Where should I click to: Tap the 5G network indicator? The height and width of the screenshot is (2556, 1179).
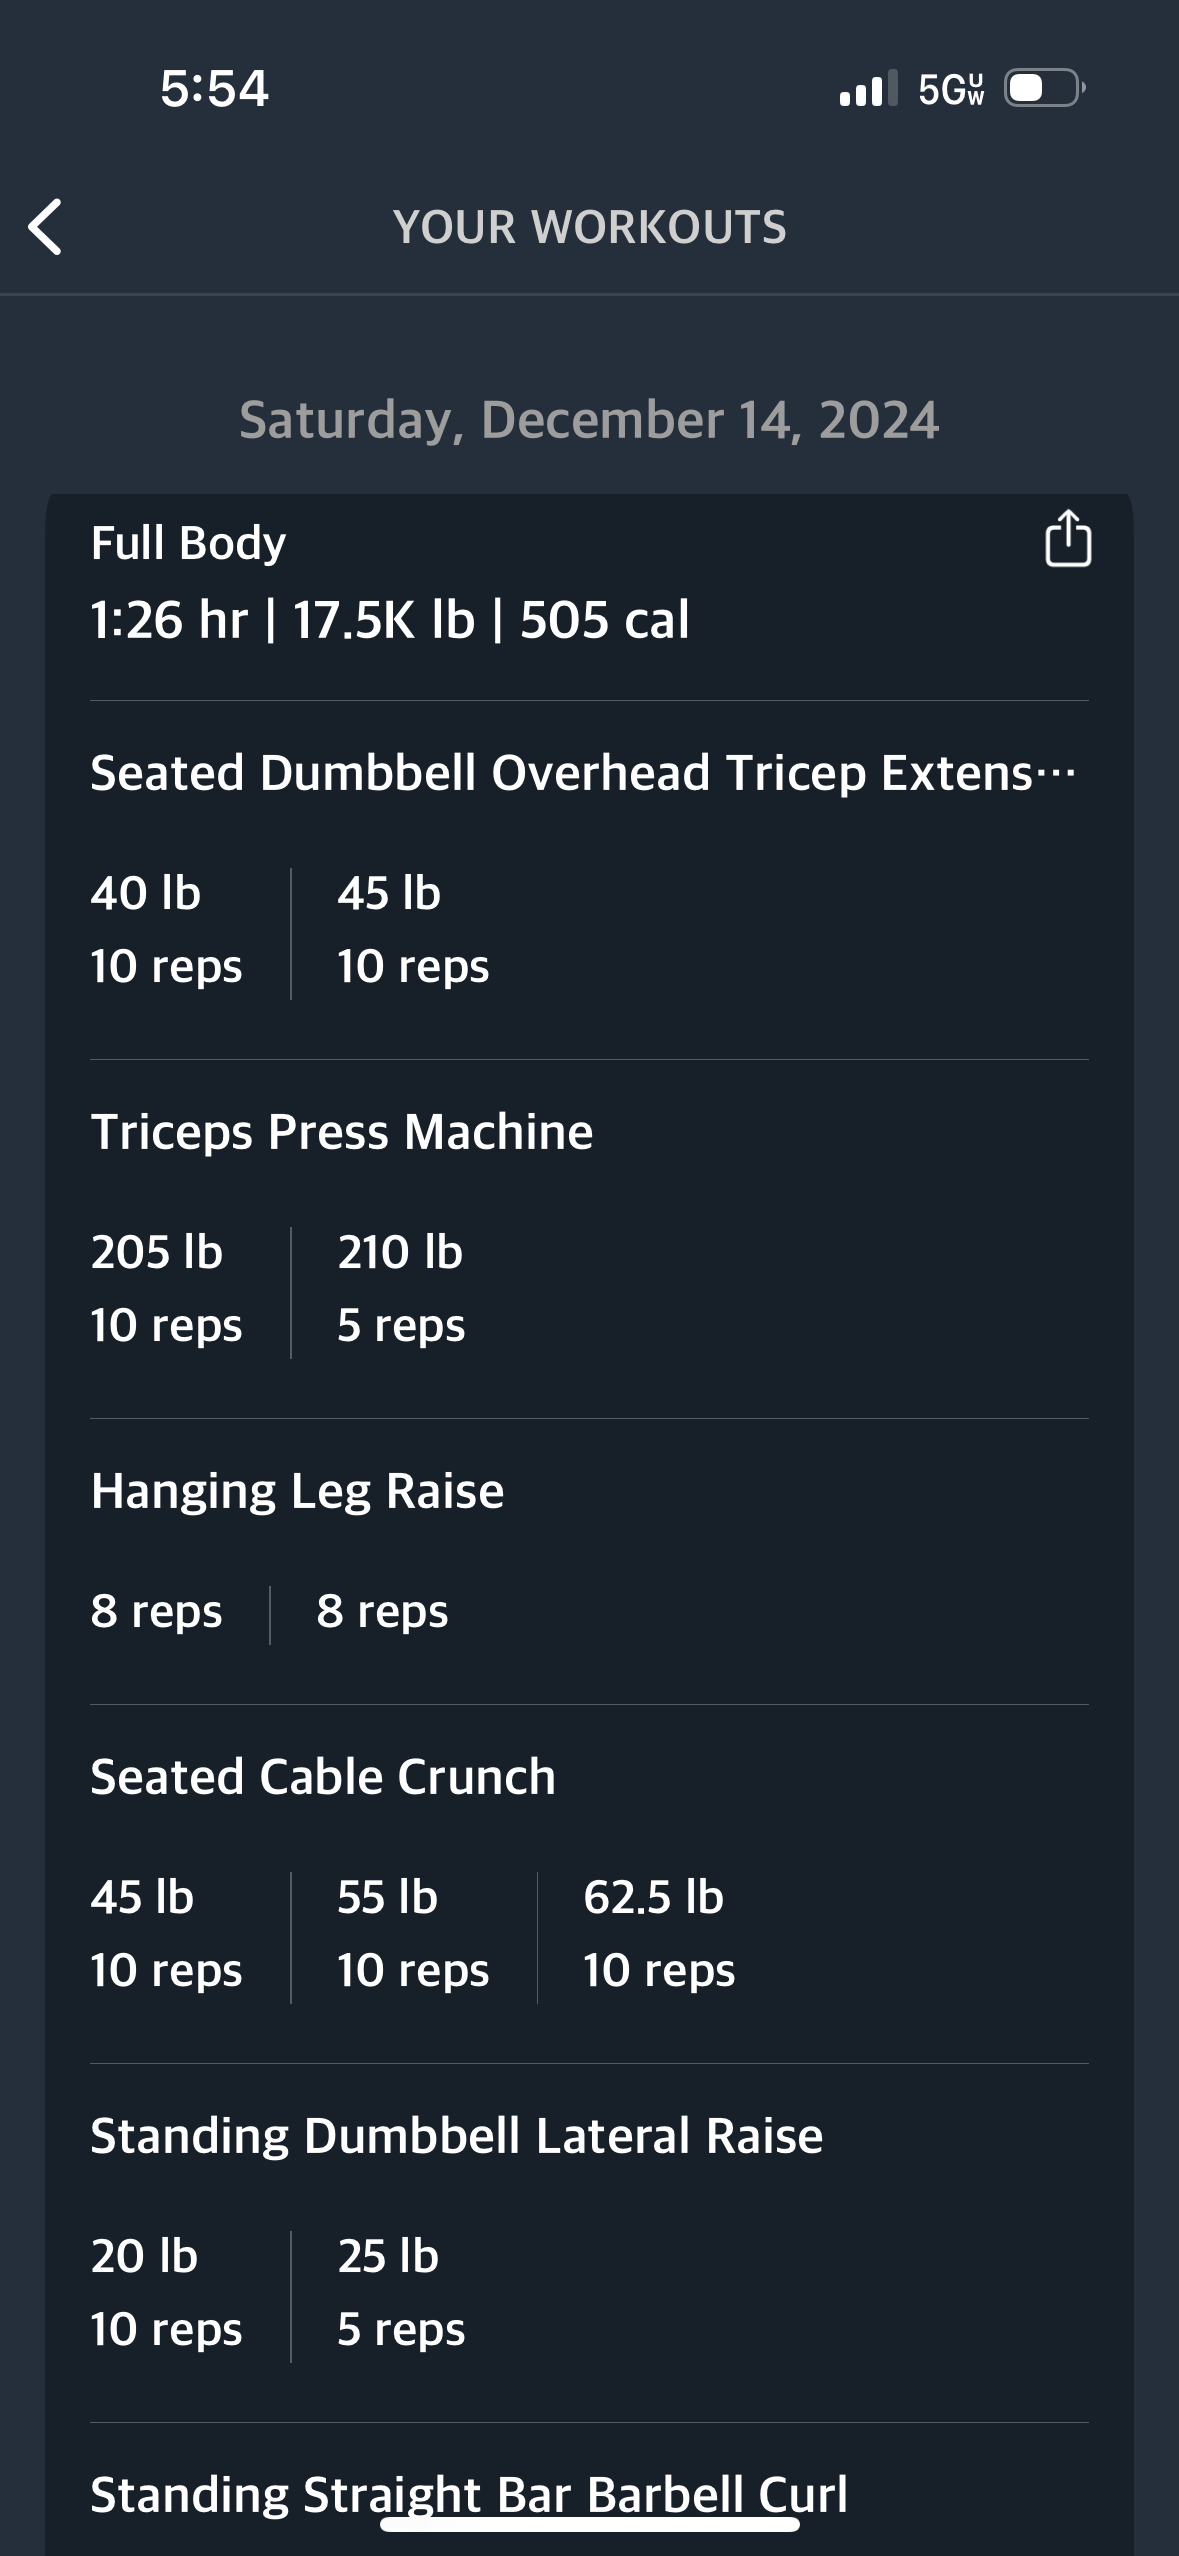pos(951,90)
